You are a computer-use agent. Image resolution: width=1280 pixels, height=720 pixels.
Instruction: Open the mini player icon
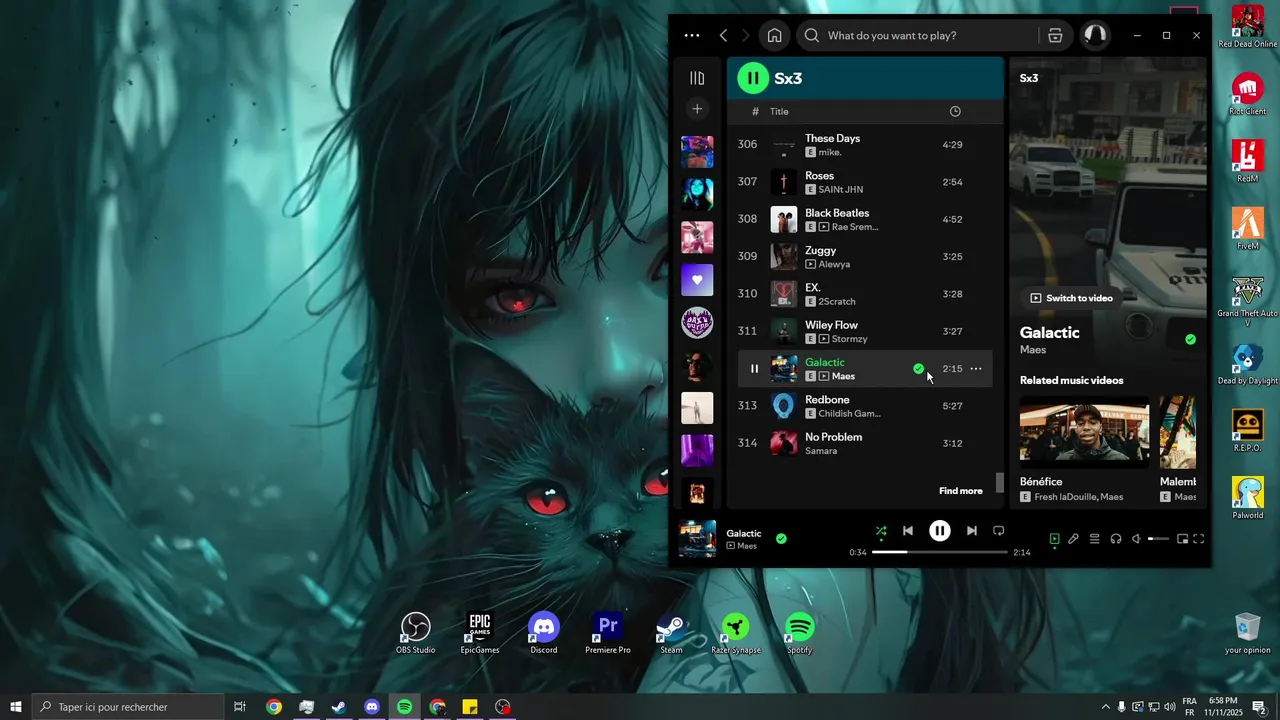[1182, 539]
